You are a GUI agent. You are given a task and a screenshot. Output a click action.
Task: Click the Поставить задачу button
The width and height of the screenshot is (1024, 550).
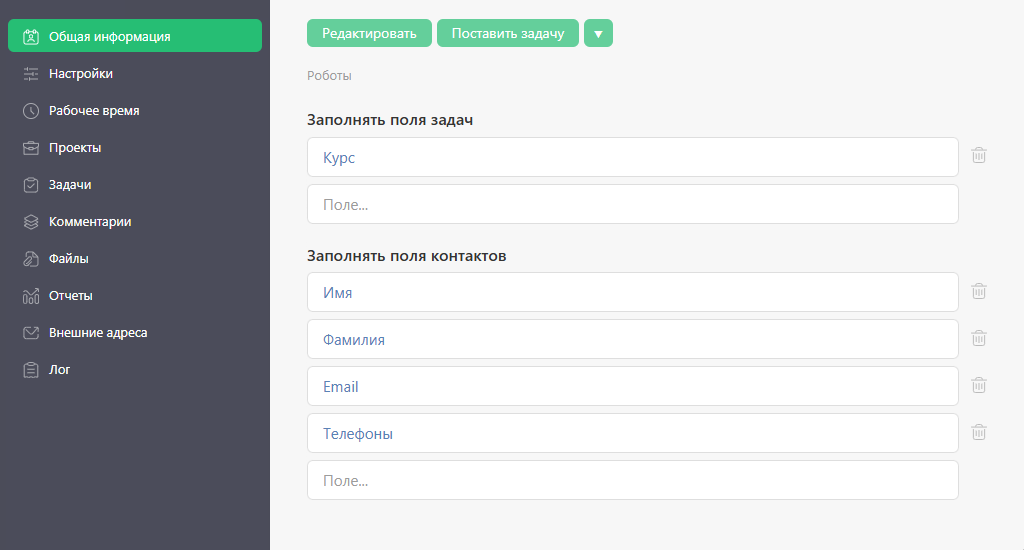(507, 33)
